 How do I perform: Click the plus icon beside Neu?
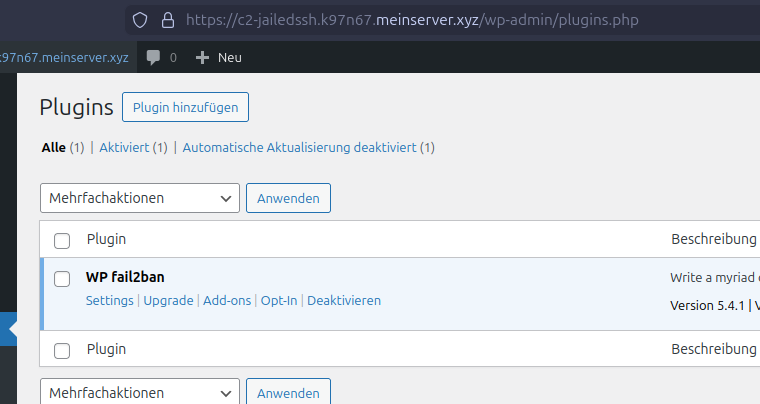202,58
